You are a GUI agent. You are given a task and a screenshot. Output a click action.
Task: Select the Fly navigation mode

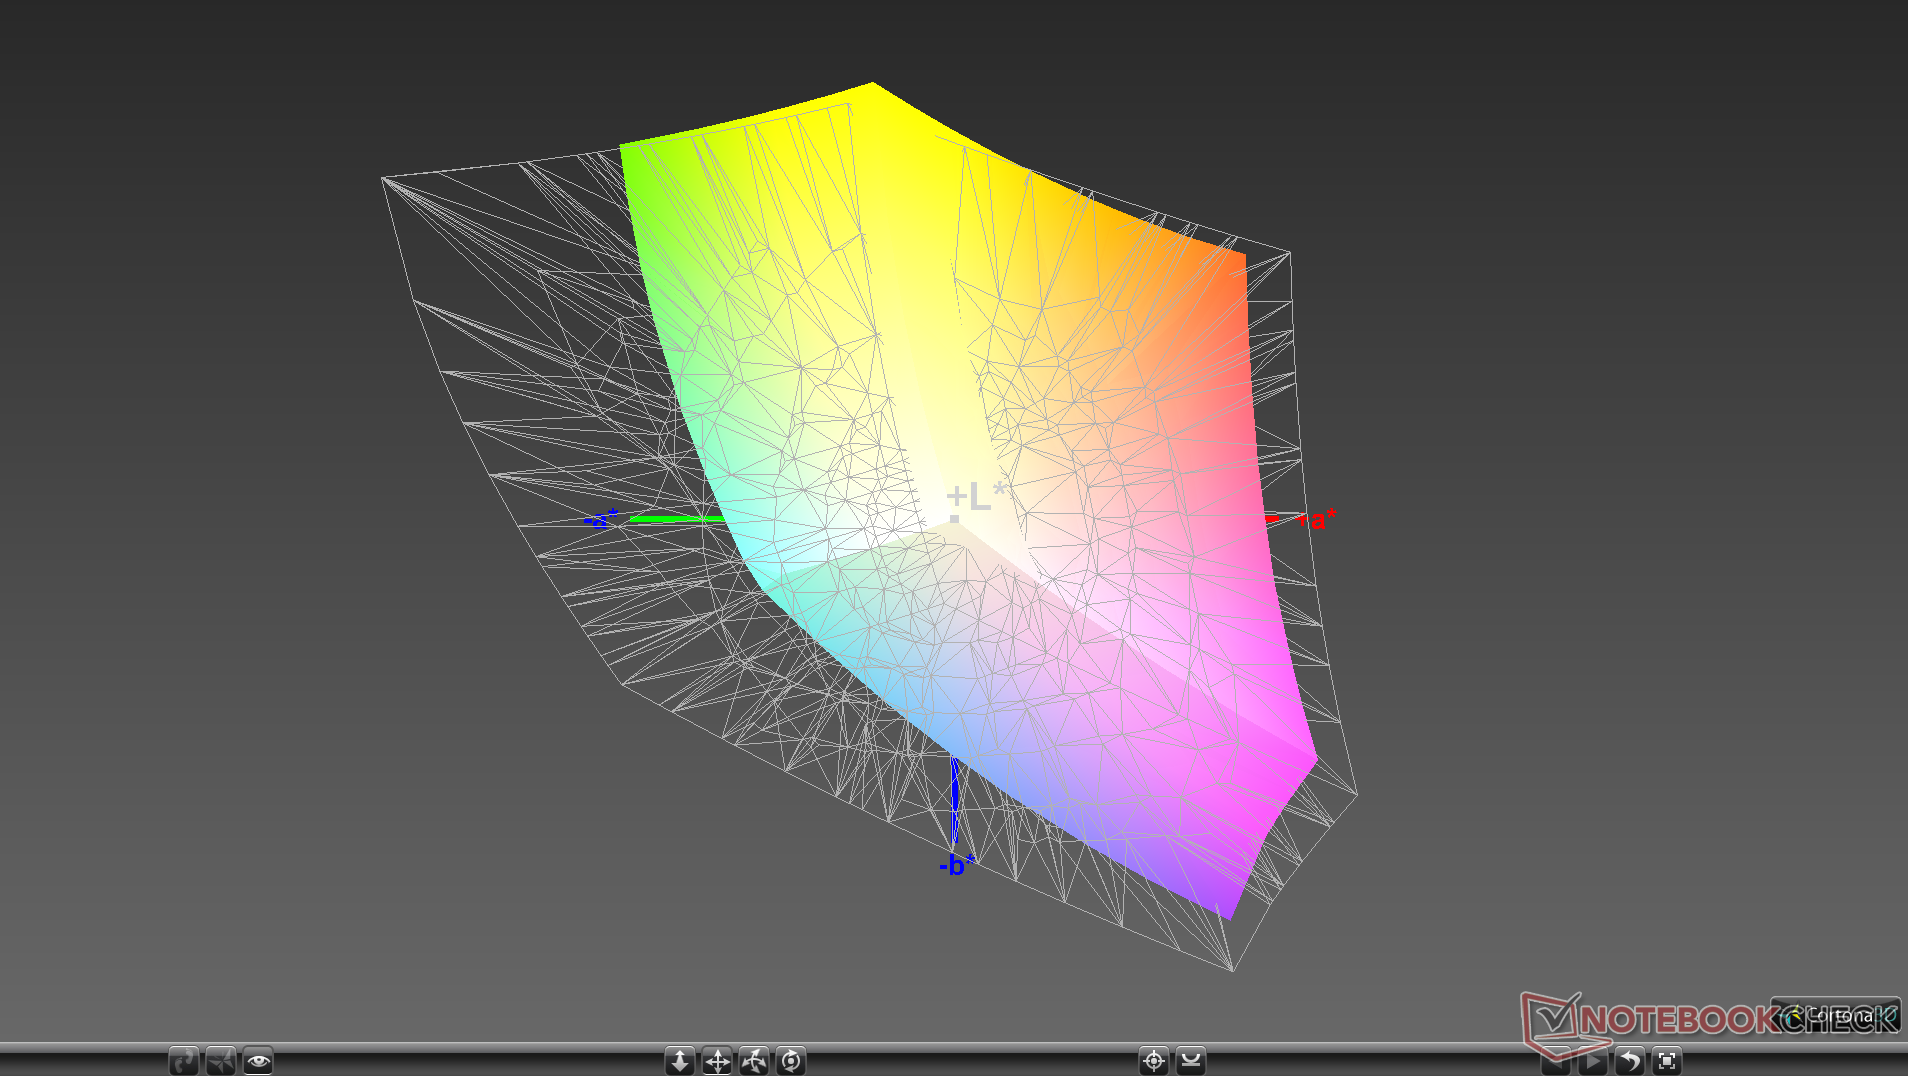(x=221, y=1061)
